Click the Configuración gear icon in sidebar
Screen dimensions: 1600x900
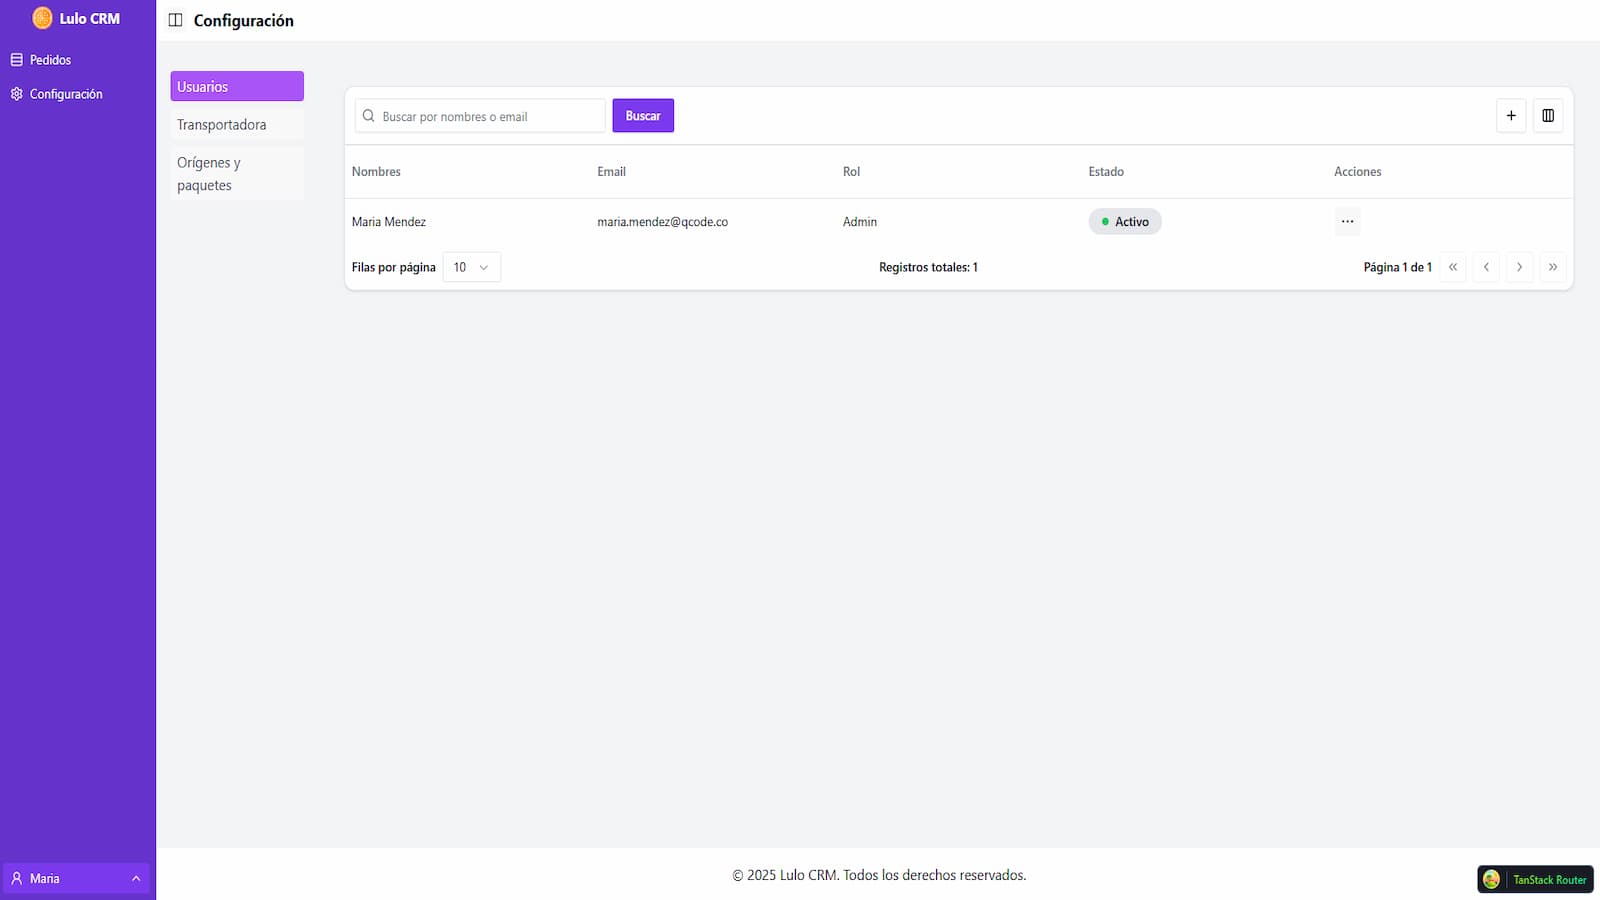tap(16, 93)
